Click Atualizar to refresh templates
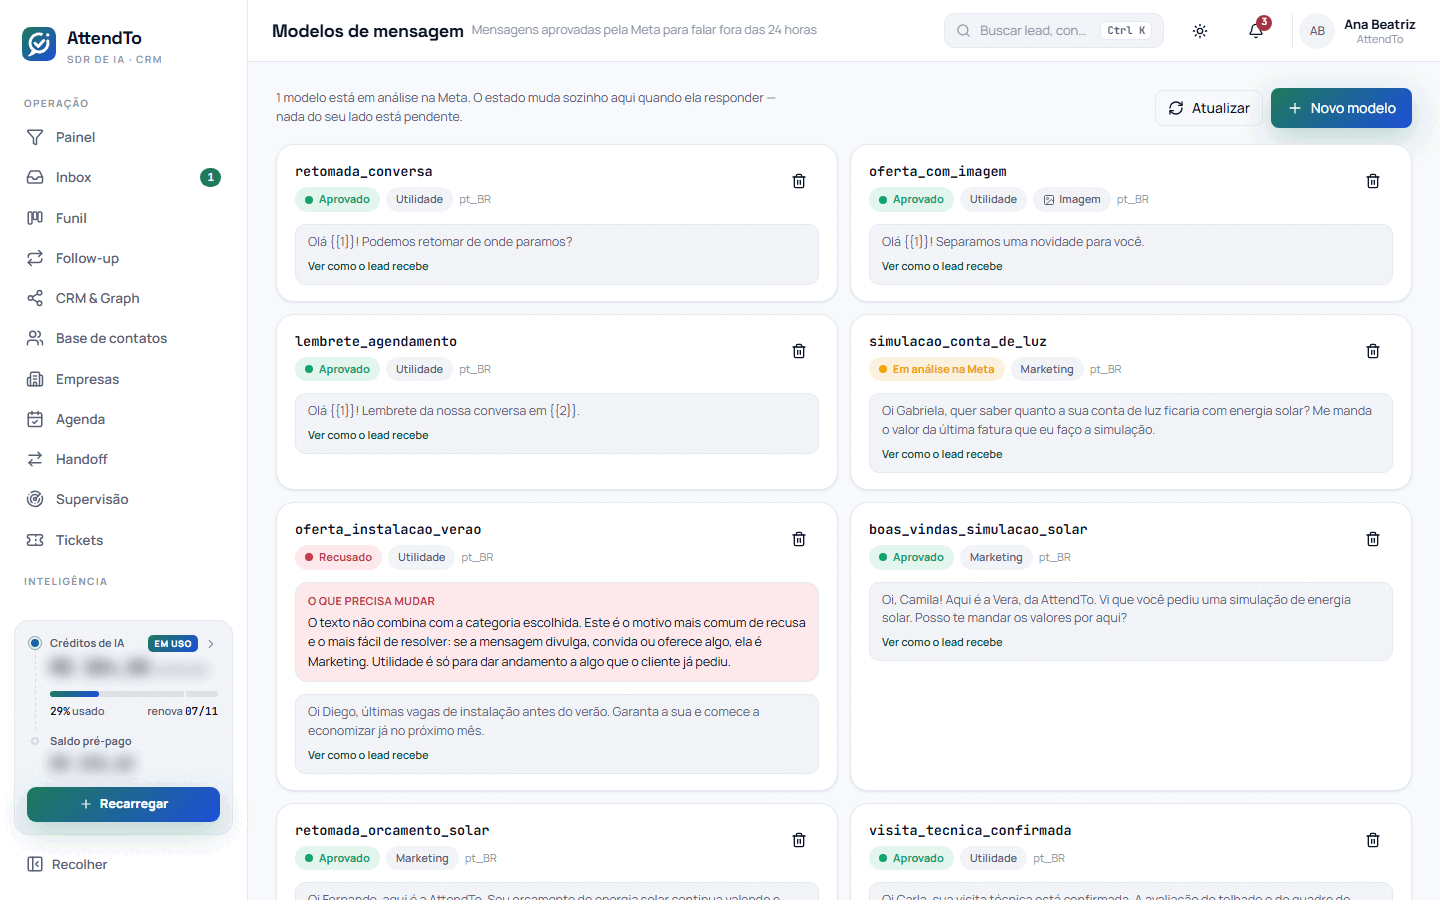Screen dimensions: 1440x900 point(1209,108)
